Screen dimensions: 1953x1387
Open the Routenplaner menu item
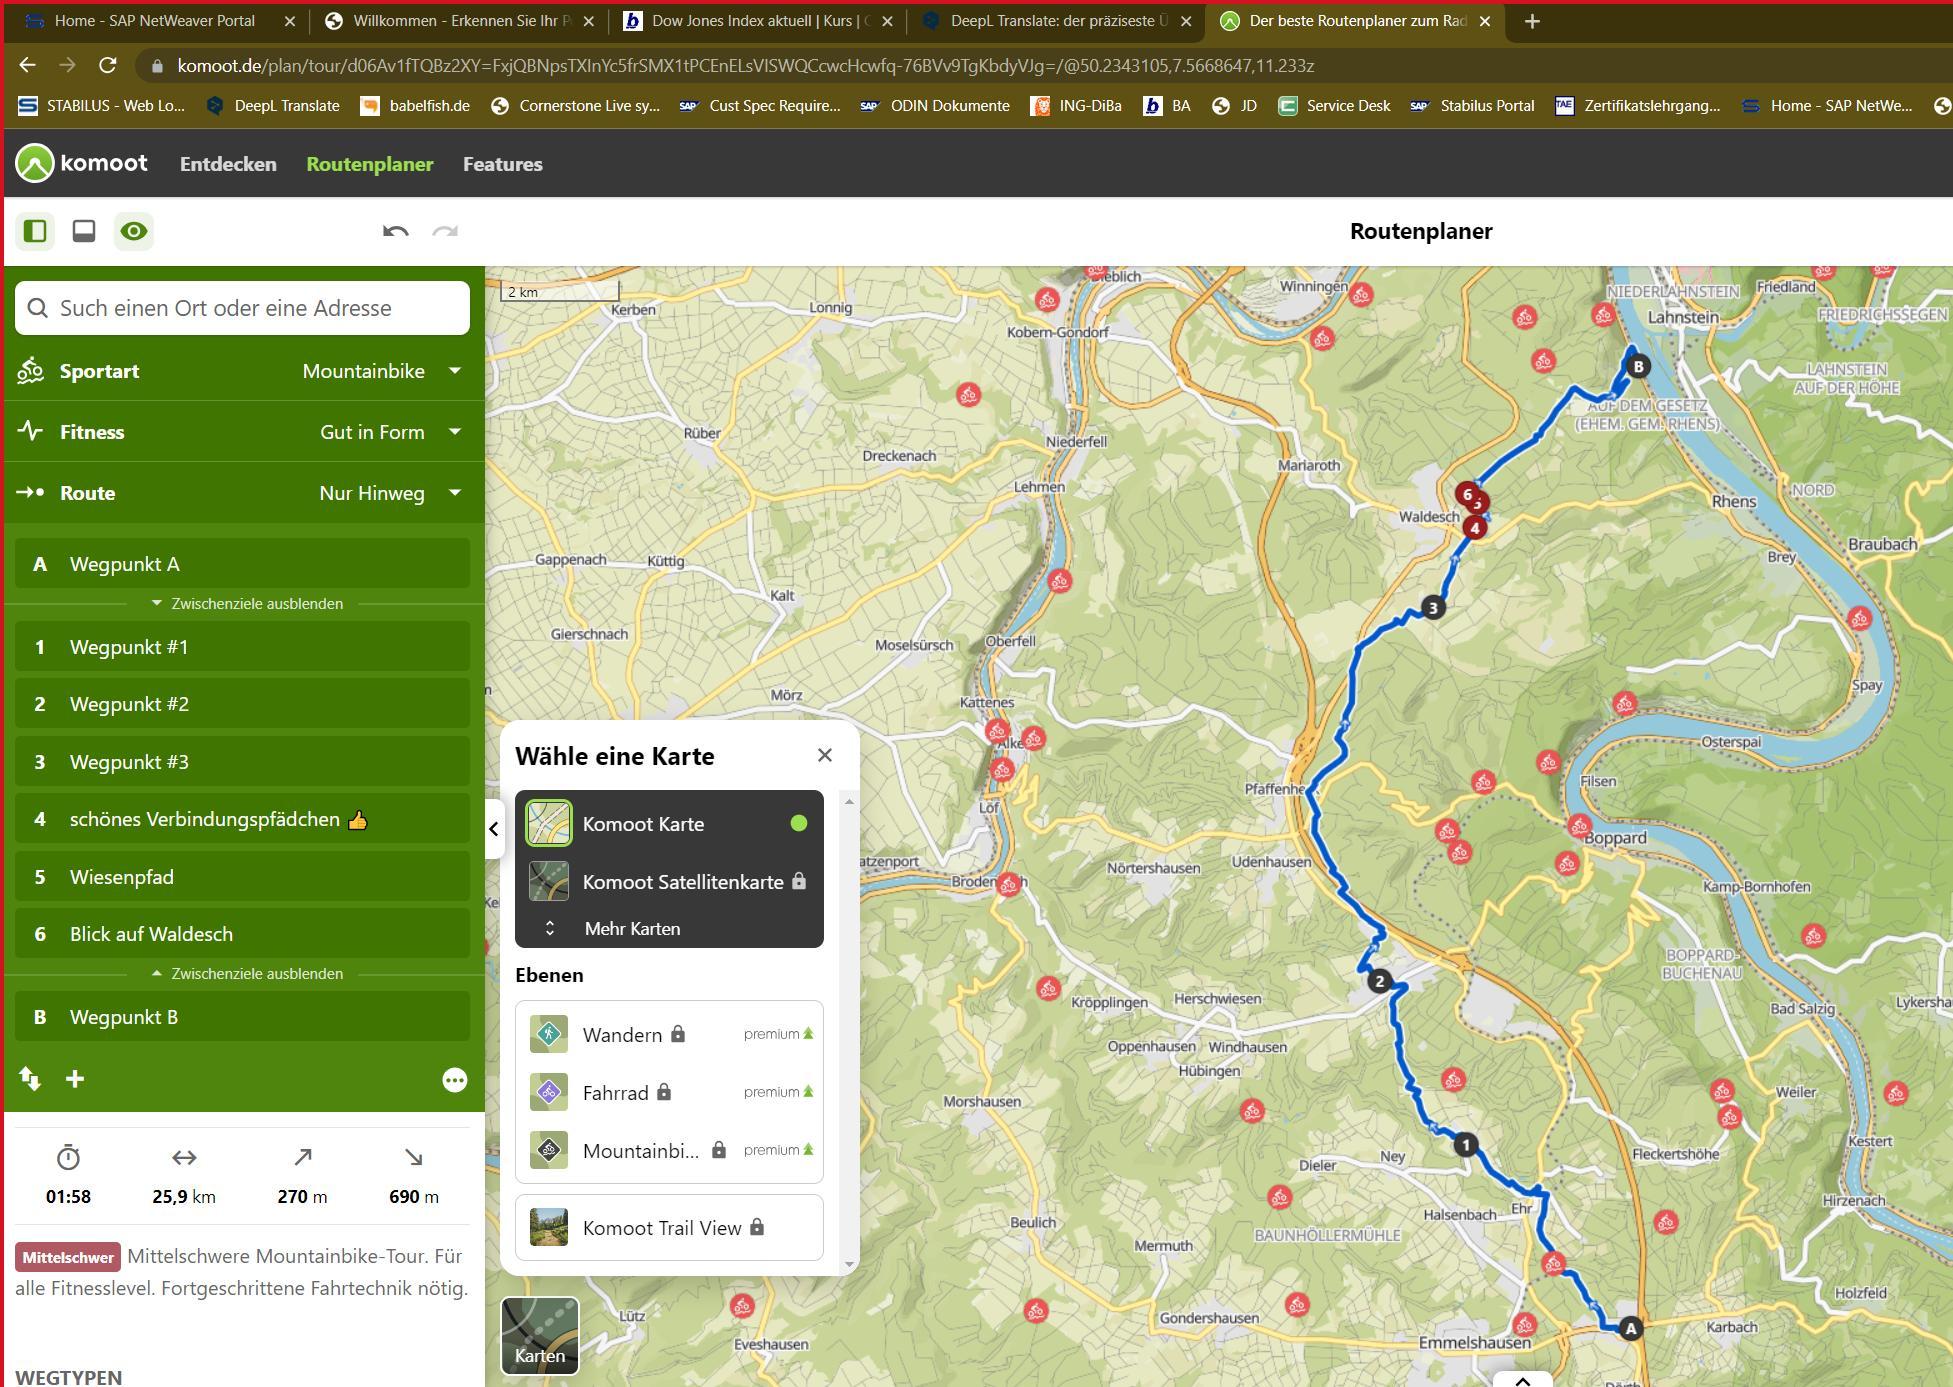click(370, 164)
